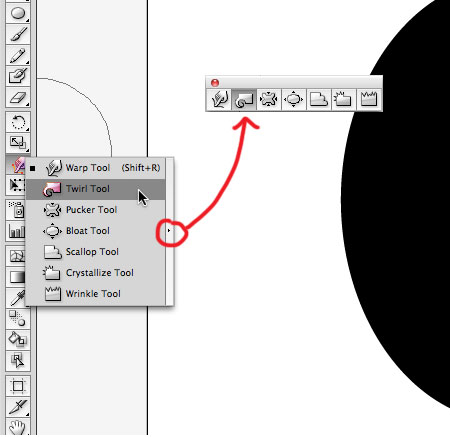Click the tearoff arrow on the flyout edge
This screenshot has width=450, height=437.
pyautogui.click(x=169, y=231)
